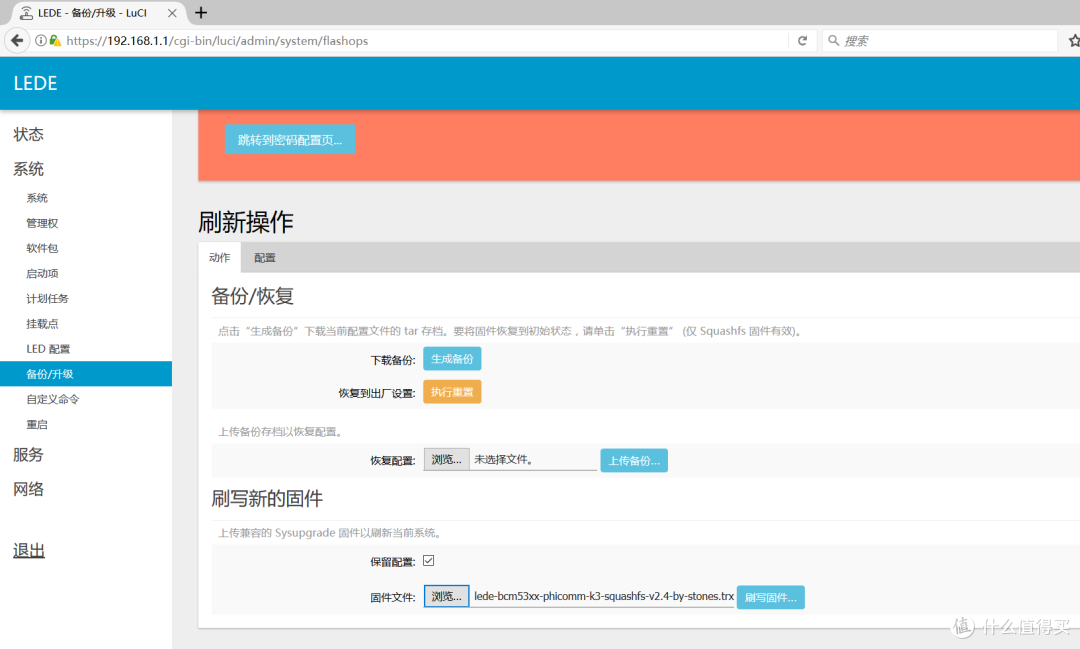Screen dimensions: 1080x649
Task: Click the 刷写固件 button
Action: pos(770,597)
